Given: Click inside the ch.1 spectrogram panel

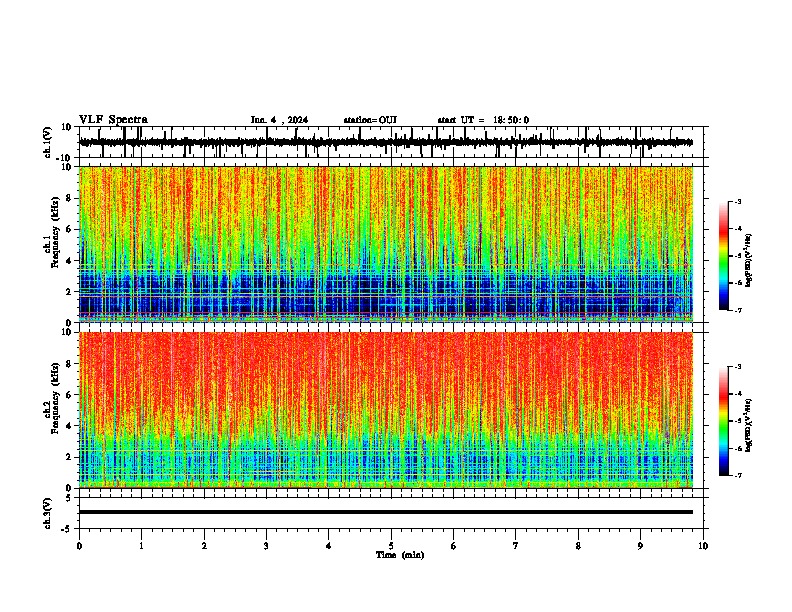Looking at the screenshot, I should (386, 244).
